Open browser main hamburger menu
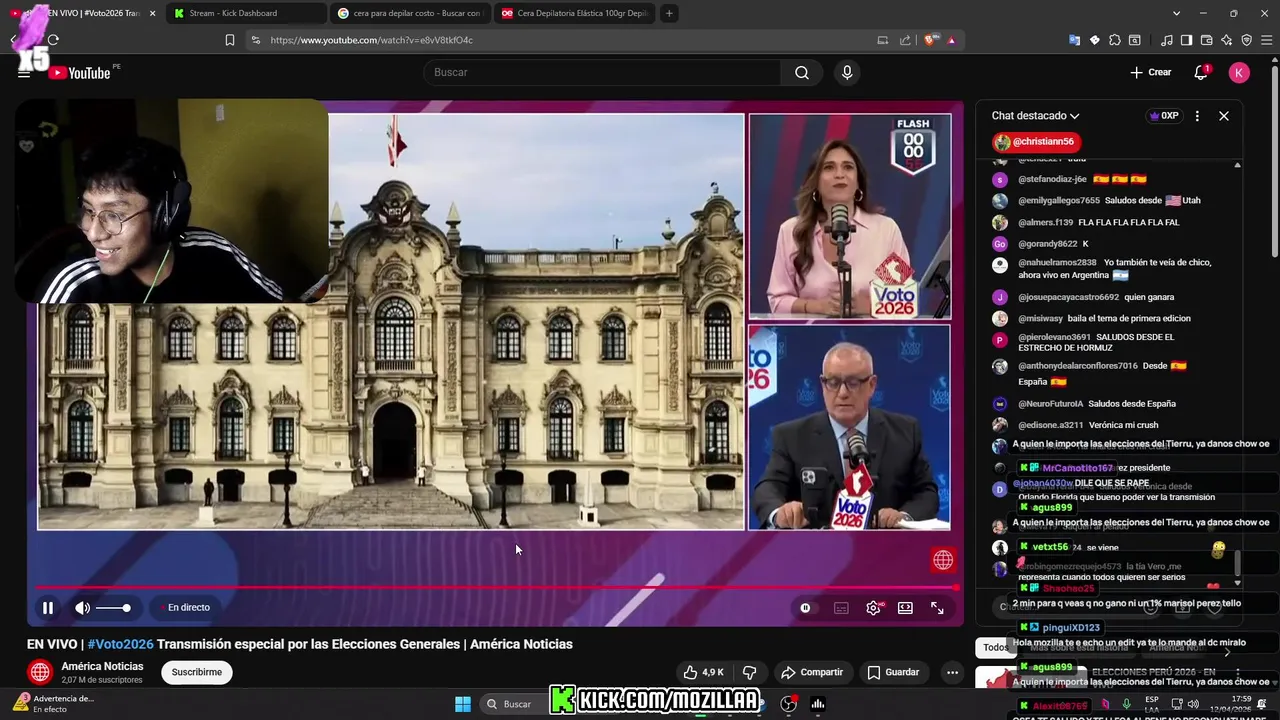1280x720 pixels. (1266, 40)
